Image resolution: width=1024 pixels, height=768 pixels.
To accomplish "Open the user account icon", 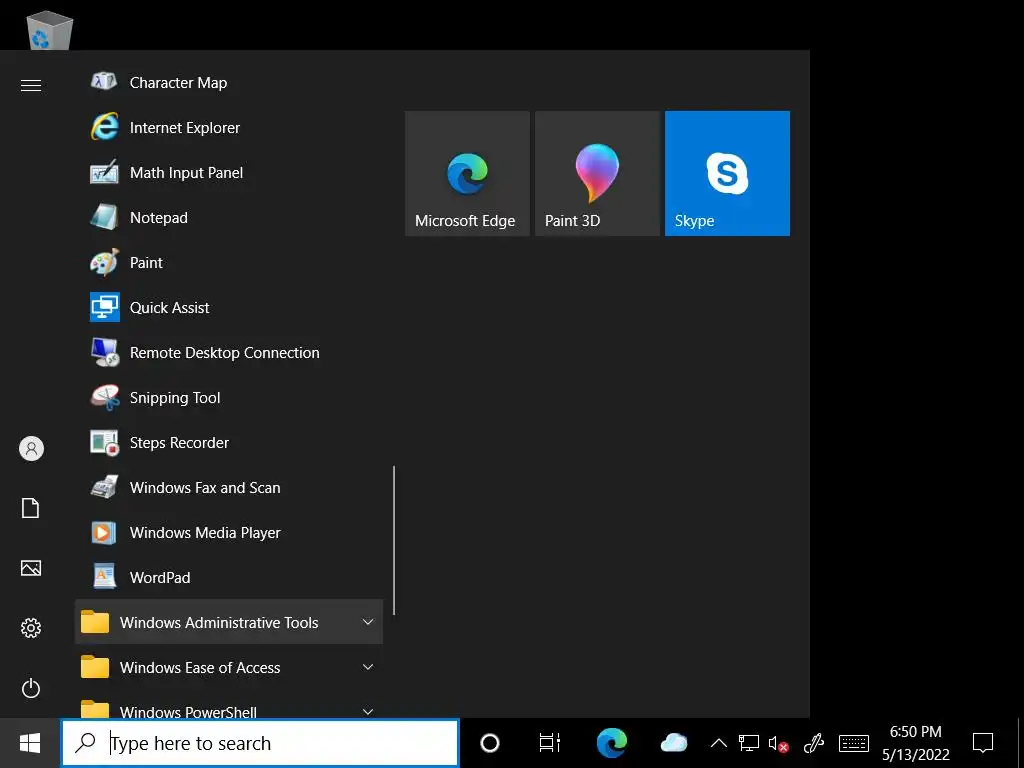I will pyautogui.click(x=31, y=449).
